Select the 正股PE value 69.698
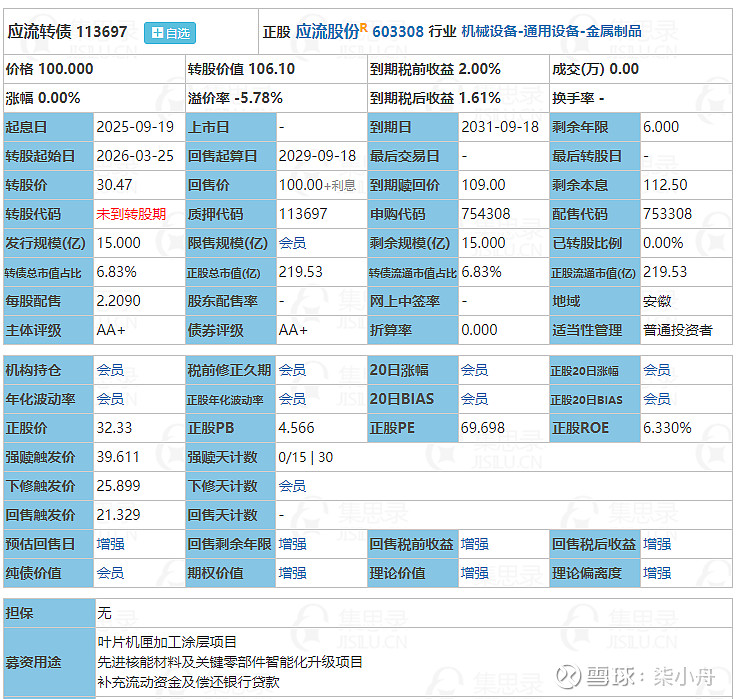The width and height of the screenshot is (737, 699). 483,428
